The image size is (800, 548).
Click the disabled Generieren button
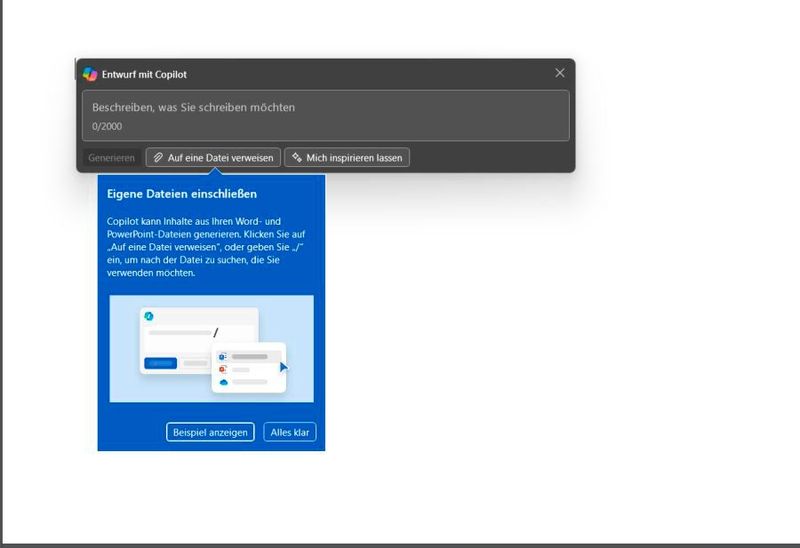(x=111, y=158)
